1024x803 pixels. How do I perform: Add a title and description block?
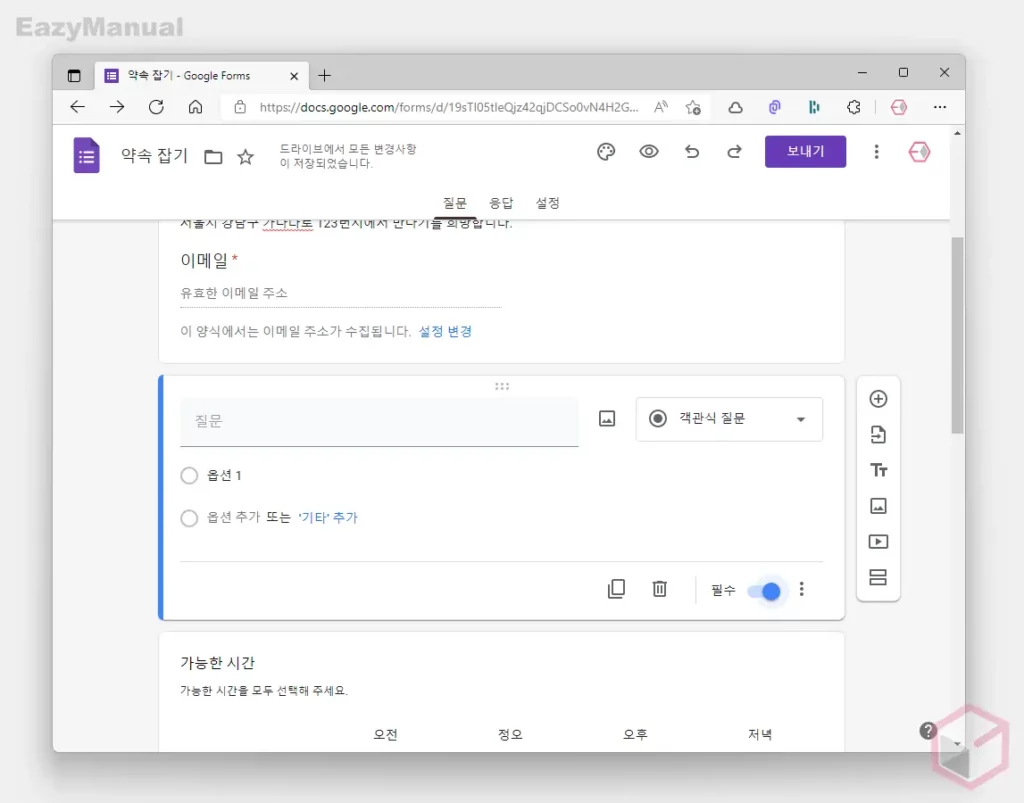[x=878, y=469]
